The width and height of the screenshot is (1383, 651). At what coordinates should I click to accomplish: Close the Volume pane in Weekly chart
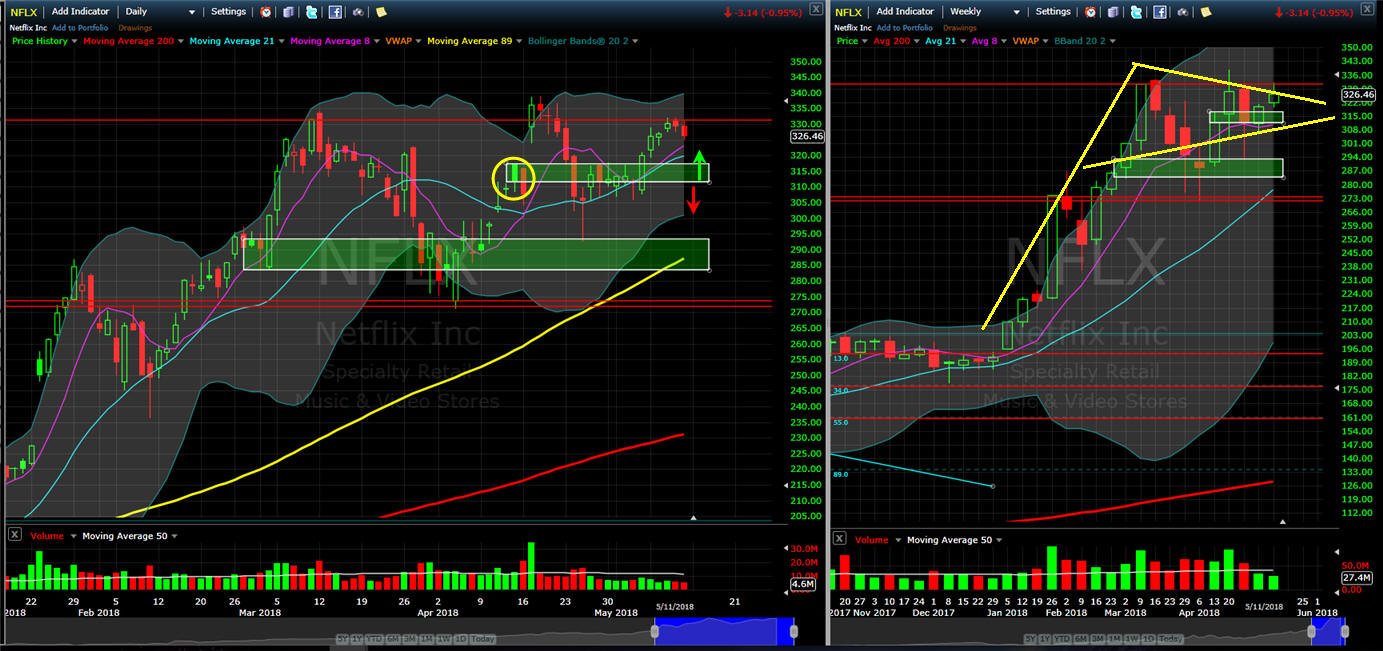[x=841, y=539]
